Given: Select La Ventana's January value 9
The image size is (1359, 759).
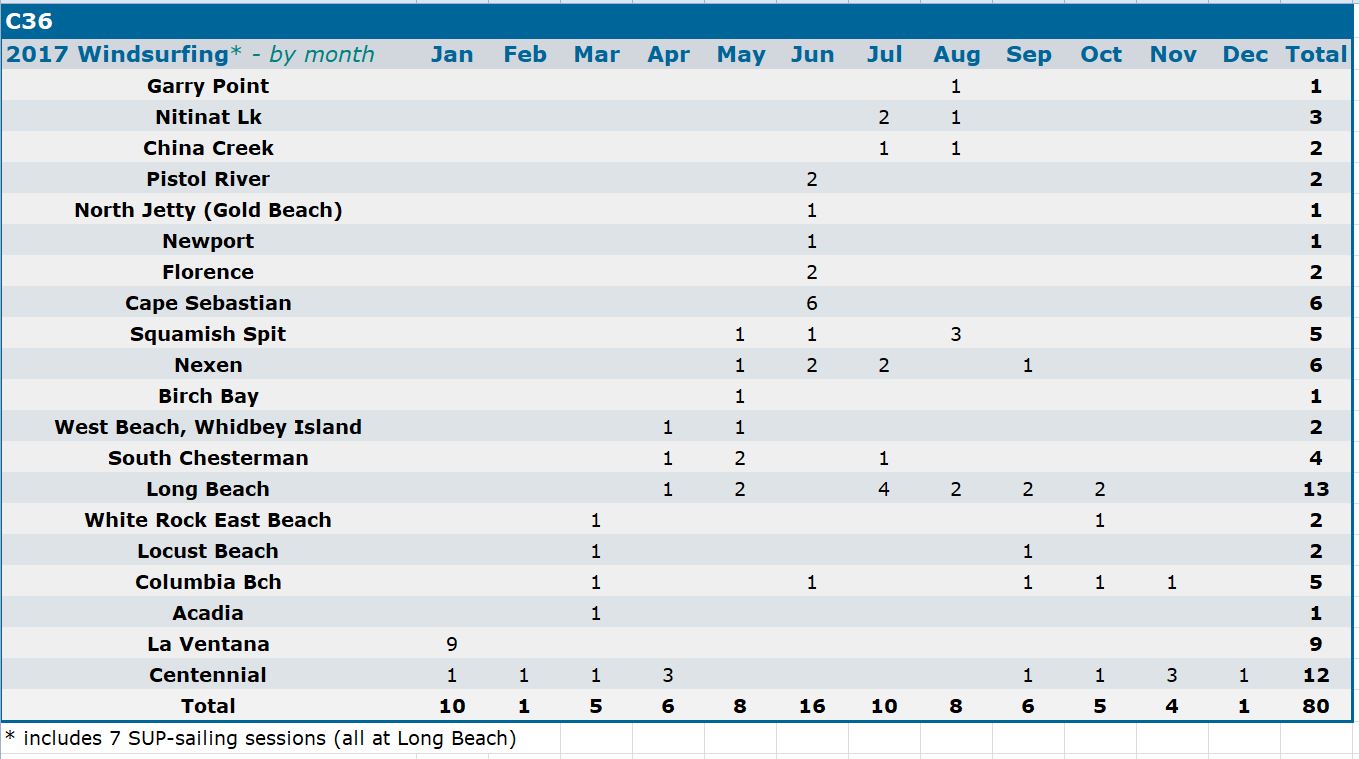Looking at the screenshot, I should [452, 644].
